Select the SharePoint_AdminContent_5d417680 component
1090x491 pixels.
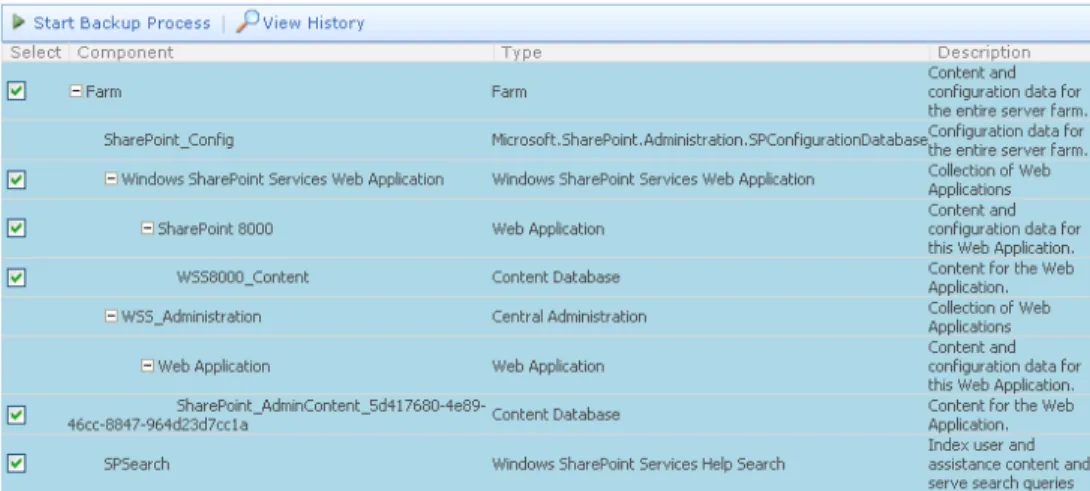click(x=277, y=414)
